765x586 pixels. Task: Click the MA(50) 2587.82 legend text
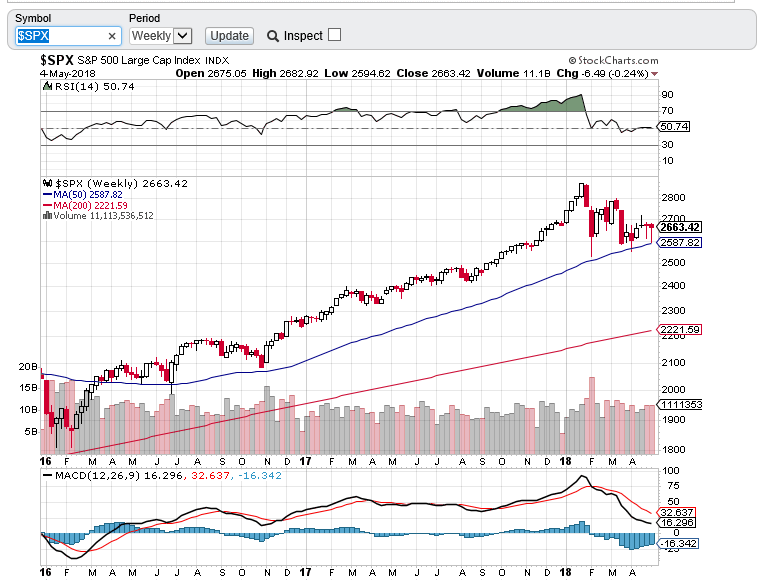[88, 195]
